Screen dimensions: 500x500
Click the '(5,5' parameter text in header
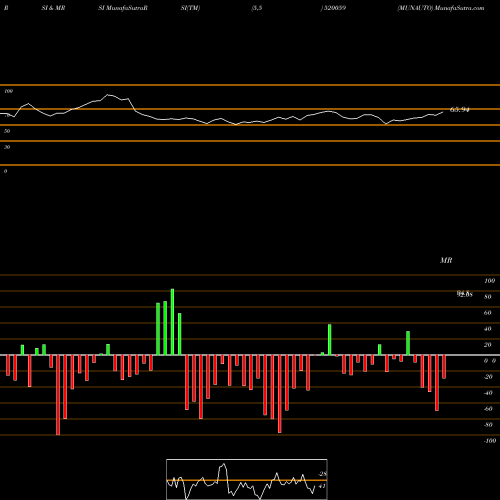[257, 8]
